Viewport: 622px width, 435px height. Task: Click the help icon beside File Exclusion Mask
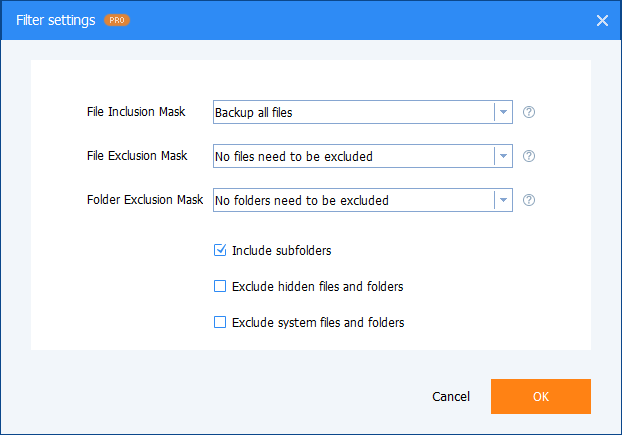(529, 156)
